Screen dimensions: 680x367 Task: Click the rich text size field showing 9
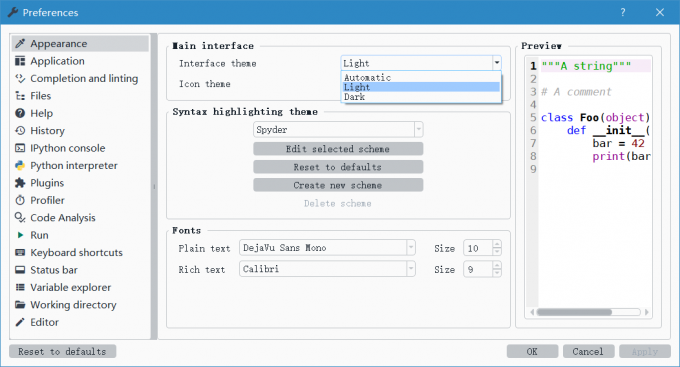coord(478,269)
